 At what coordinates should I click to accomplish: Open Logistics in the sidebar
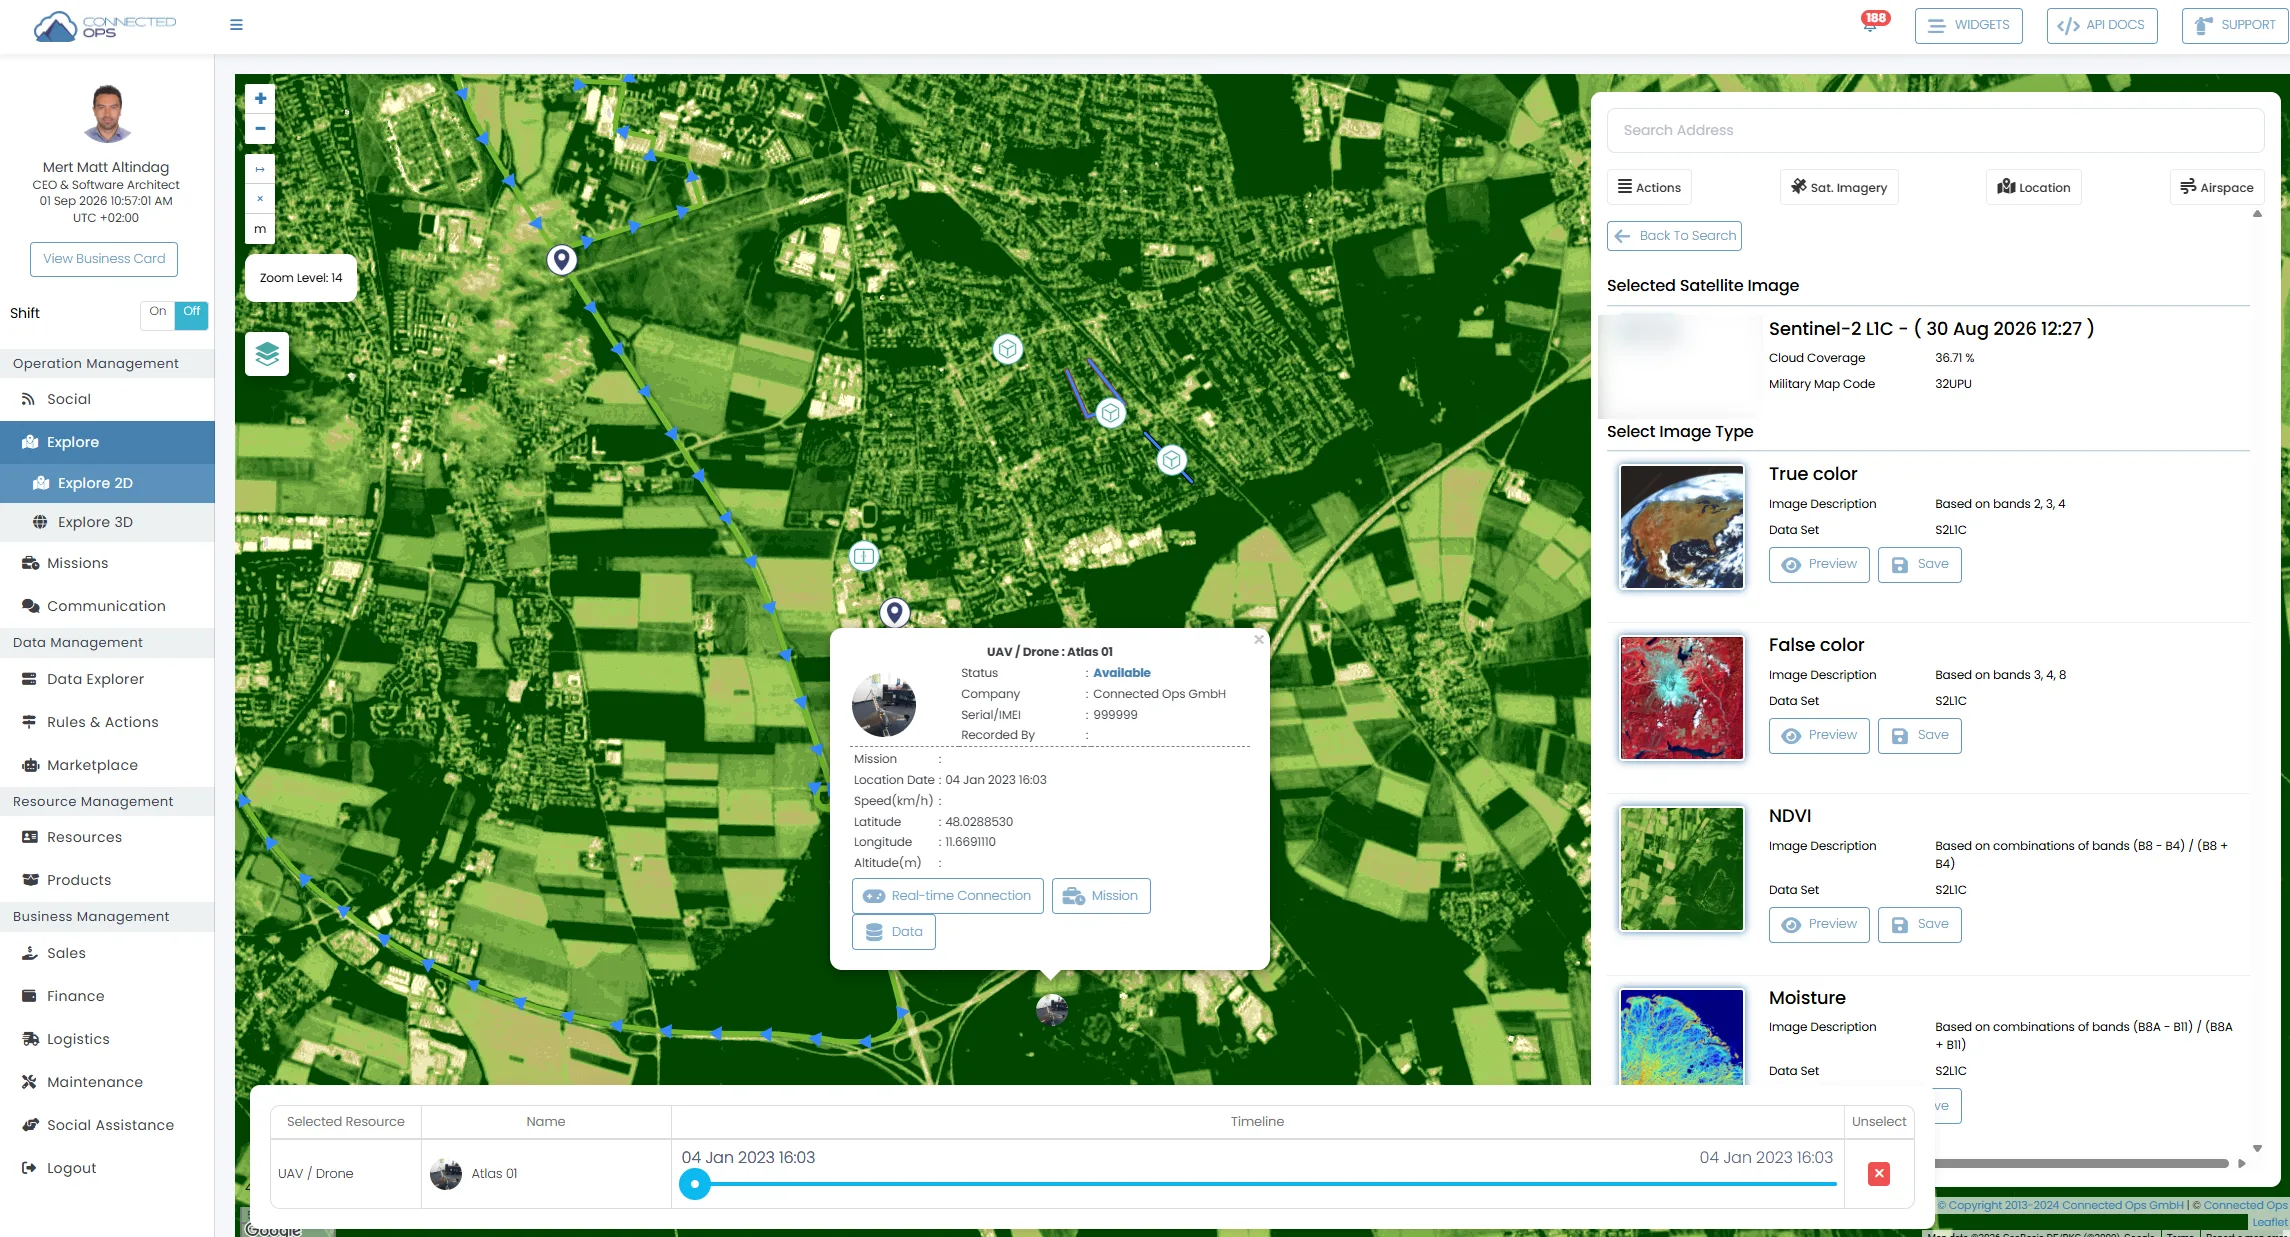pyautogui.click(x=107, y=1039)
